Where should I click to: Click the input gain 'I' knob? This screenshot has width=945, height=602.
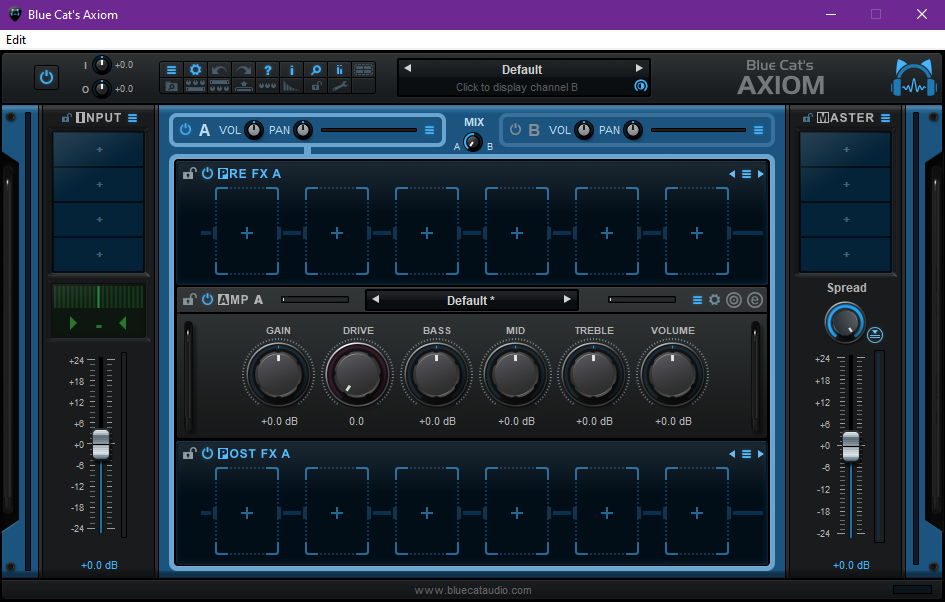(102, 64)
